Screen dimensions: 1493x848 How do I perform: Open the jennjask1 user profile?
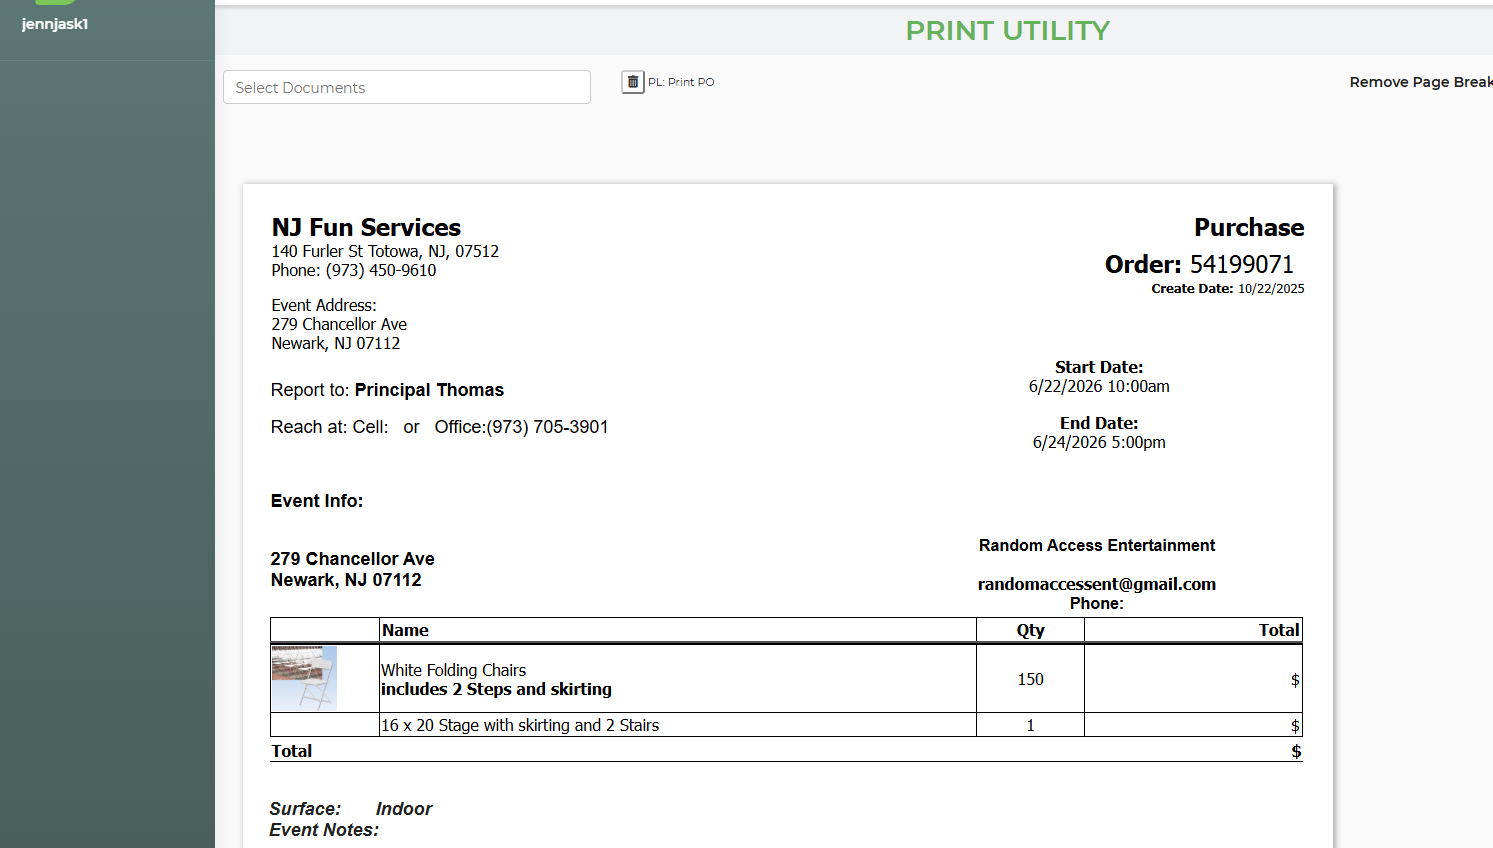click(x=55, y=24)
